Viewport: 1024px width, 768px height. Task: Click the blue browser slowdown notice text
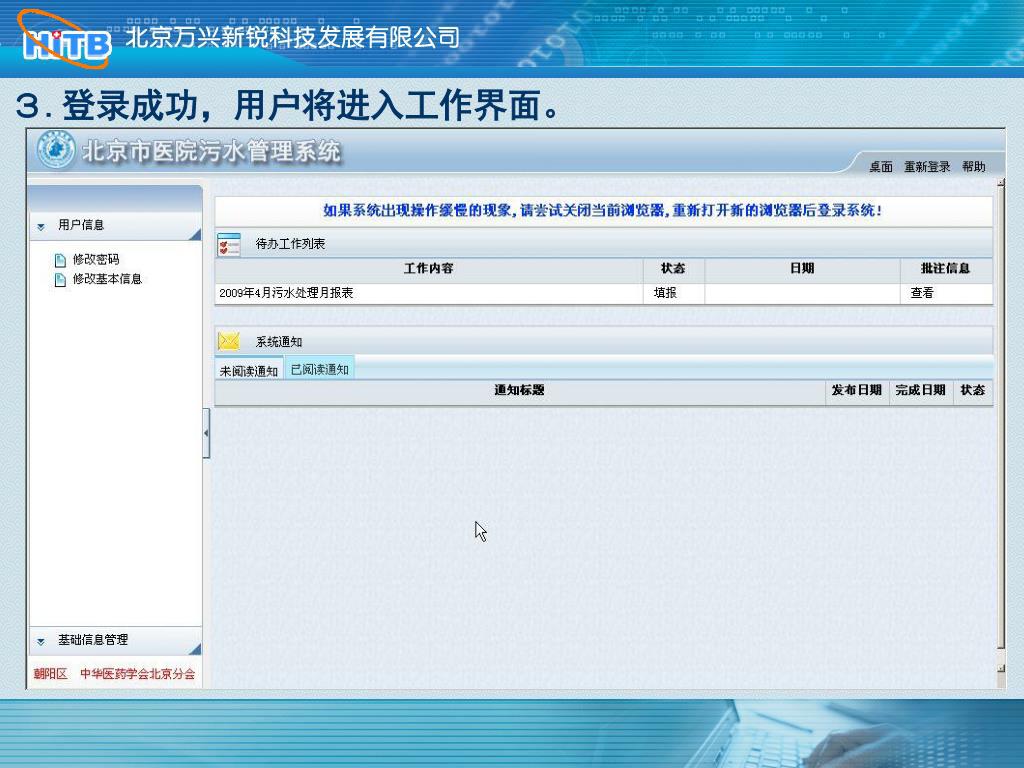point(603,210)
